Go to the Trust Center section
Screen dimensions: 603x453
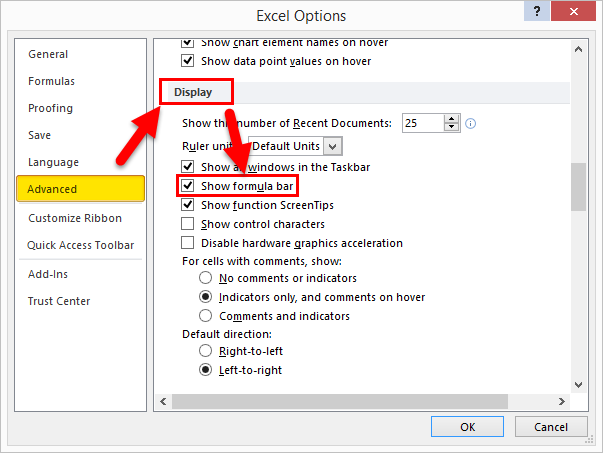coord(59,301)
